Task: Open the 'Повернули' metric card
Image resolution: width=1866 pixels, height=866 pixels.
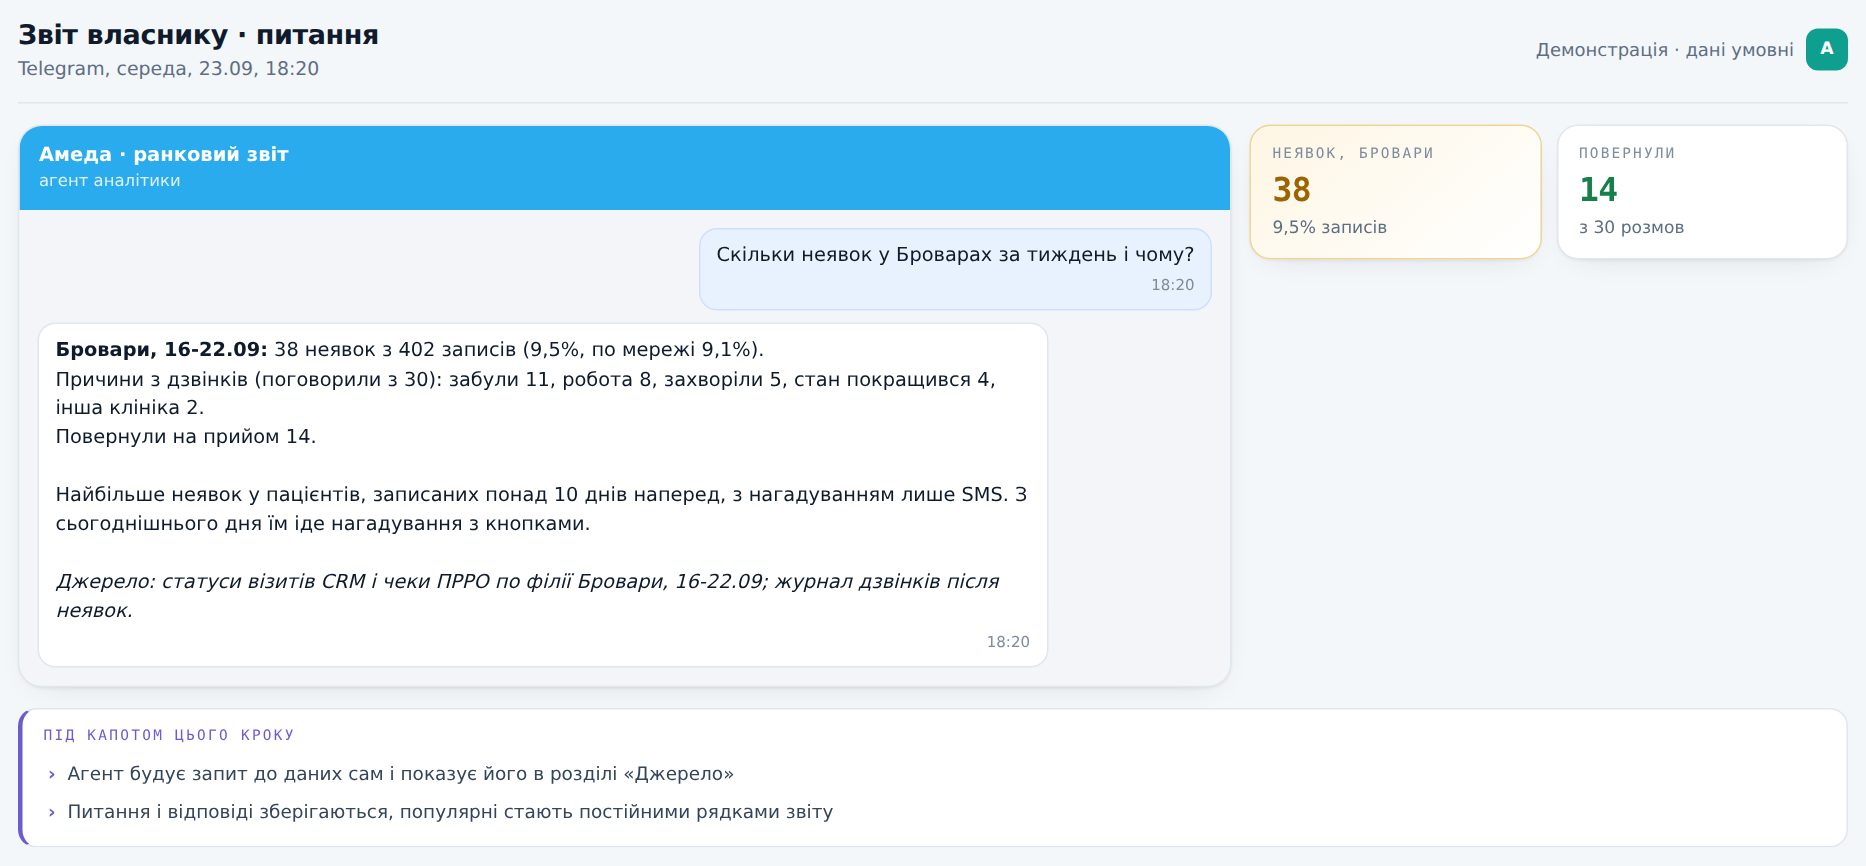Action: click(x=1702, y=192)
